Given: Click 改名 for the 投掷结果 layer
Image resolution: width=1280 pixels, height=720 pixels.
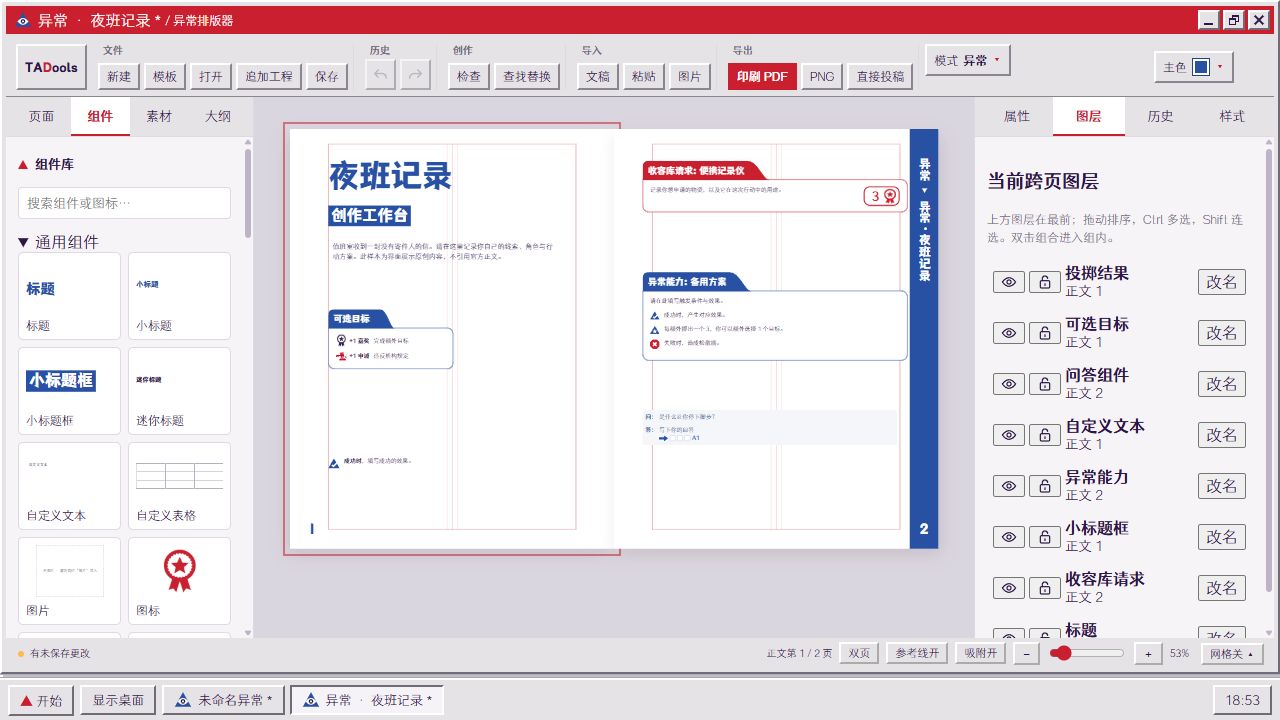Looking at the screenshot, I should [1222, 282].
